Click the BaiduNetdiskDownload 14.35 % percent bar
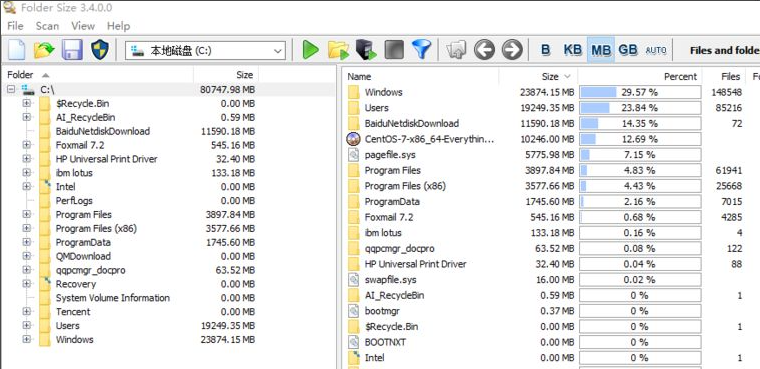 pos(640,123)
